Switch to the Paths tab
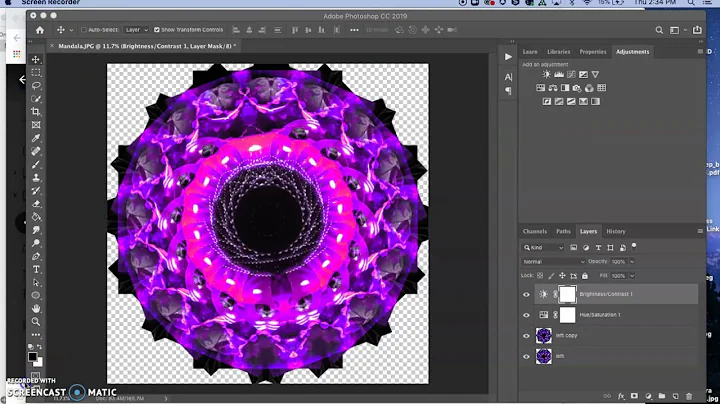The image size is (720, 404). [563, 231]
